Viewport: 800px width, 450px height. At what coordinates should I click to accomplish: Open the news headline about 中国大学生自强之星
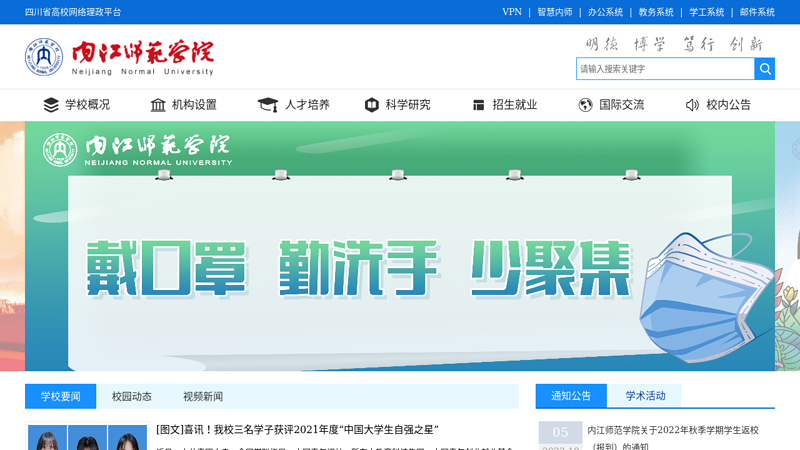tap(297, 430)
